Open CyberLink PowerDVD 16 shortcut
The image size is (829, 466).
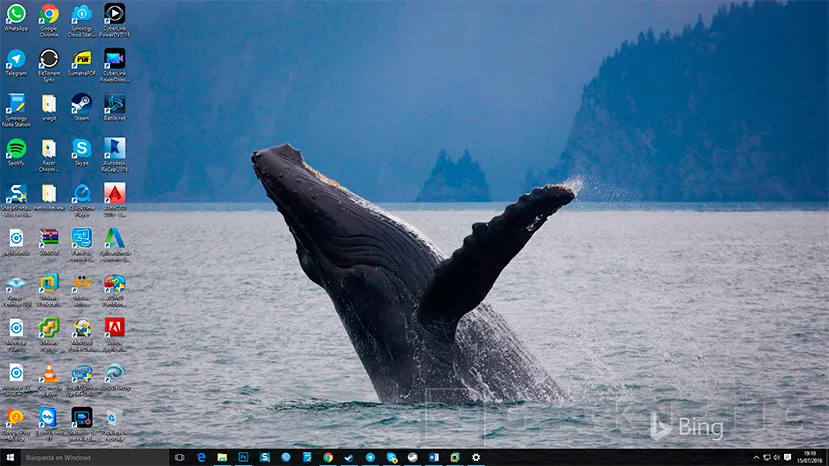pos(115,14)
